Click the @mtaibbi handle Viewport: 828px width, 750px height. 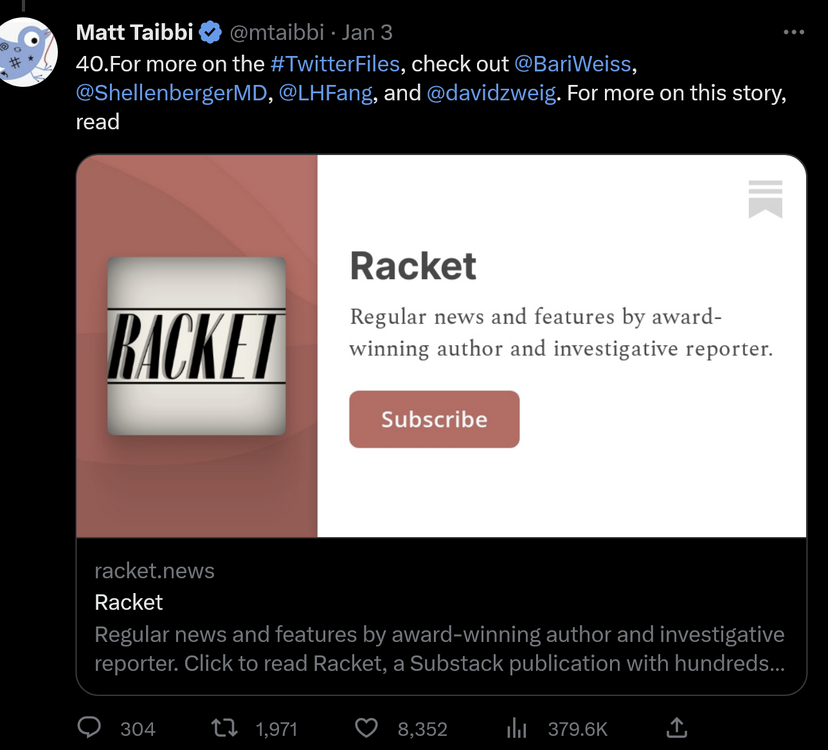(277, 33)
